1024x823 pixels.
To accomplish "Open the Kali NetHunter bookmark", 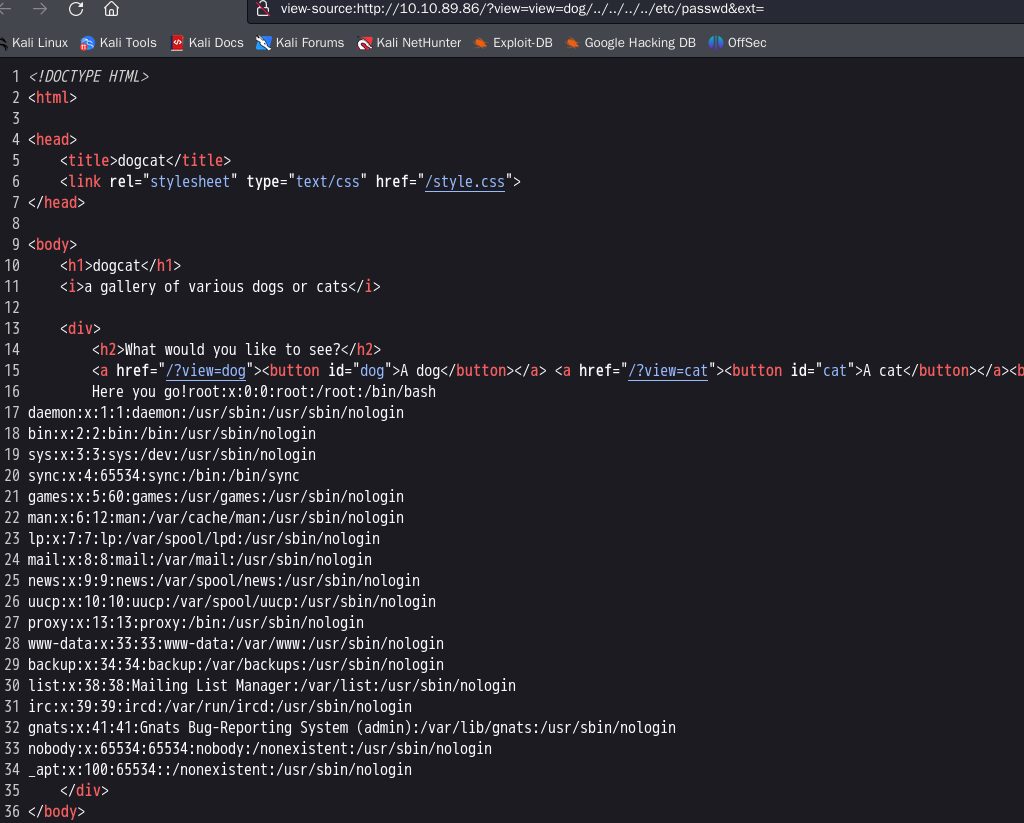I will click(x=409, y=42).
